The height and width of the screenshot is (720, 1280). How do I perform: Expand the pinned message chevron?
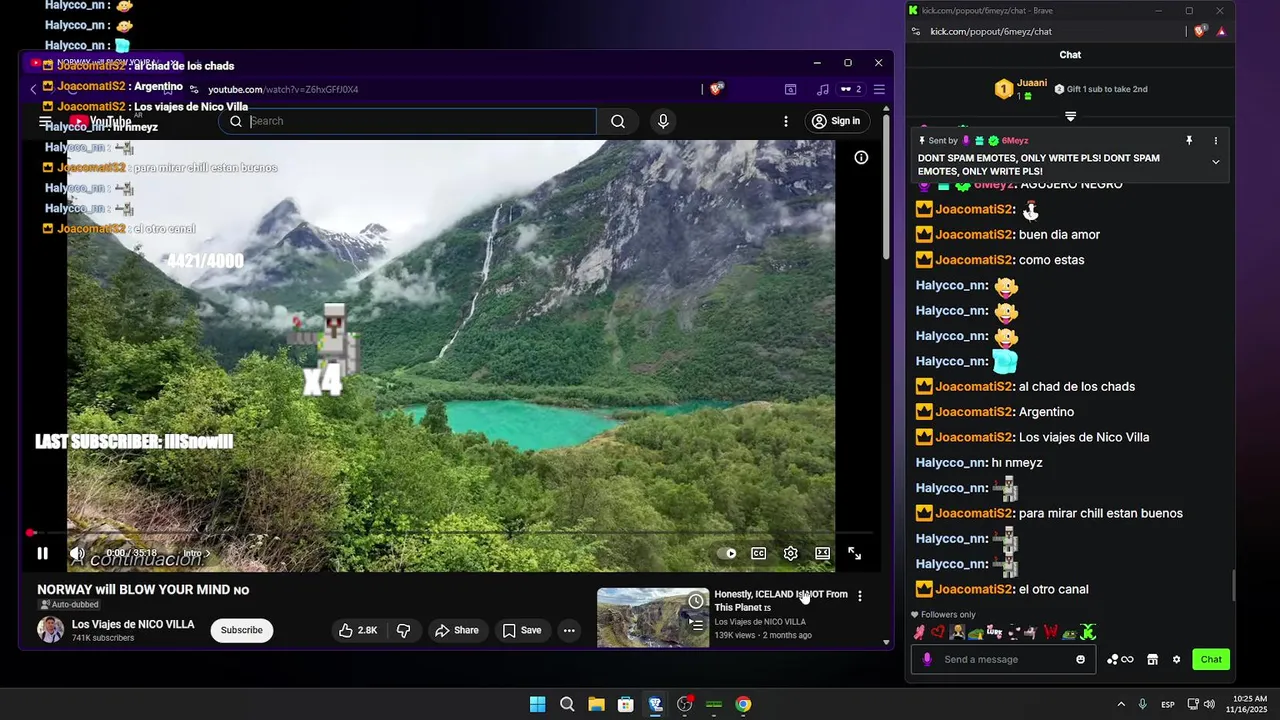click(x=1216, y=162)
